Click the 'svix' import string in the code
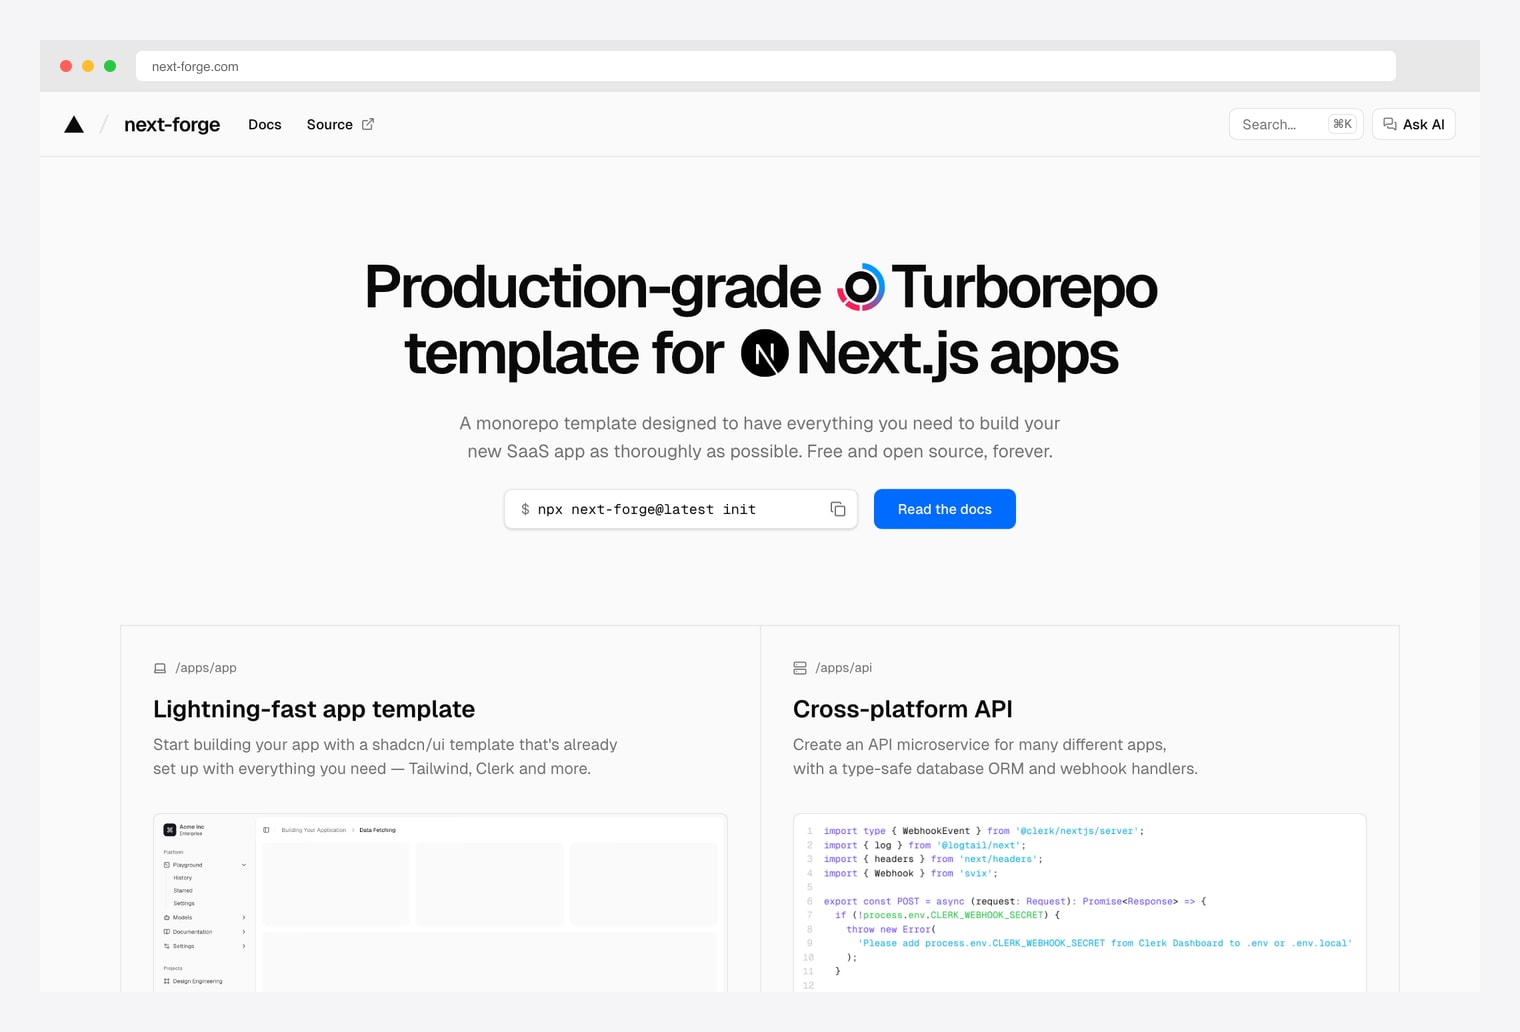1520x1032 pixels. [x=976, y=873]
